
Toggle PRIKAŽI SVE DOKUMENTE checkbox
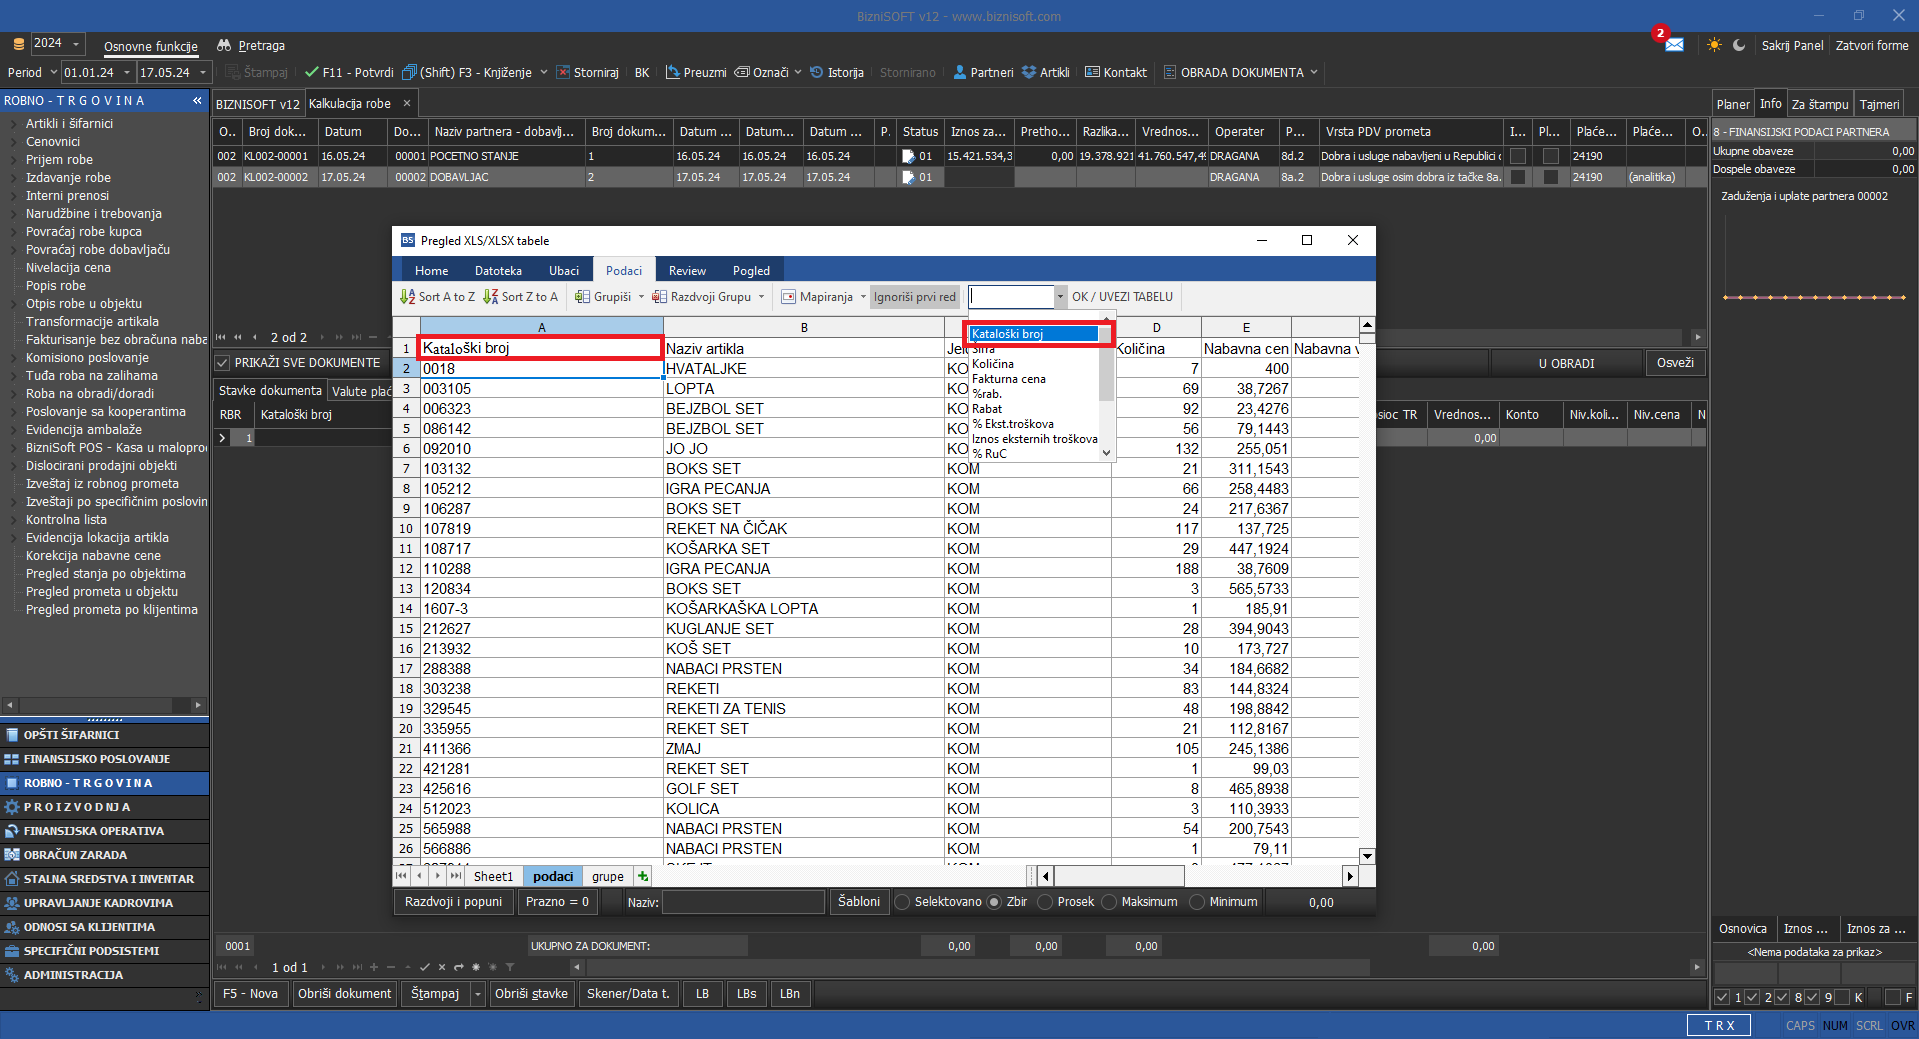coord(223,363)
